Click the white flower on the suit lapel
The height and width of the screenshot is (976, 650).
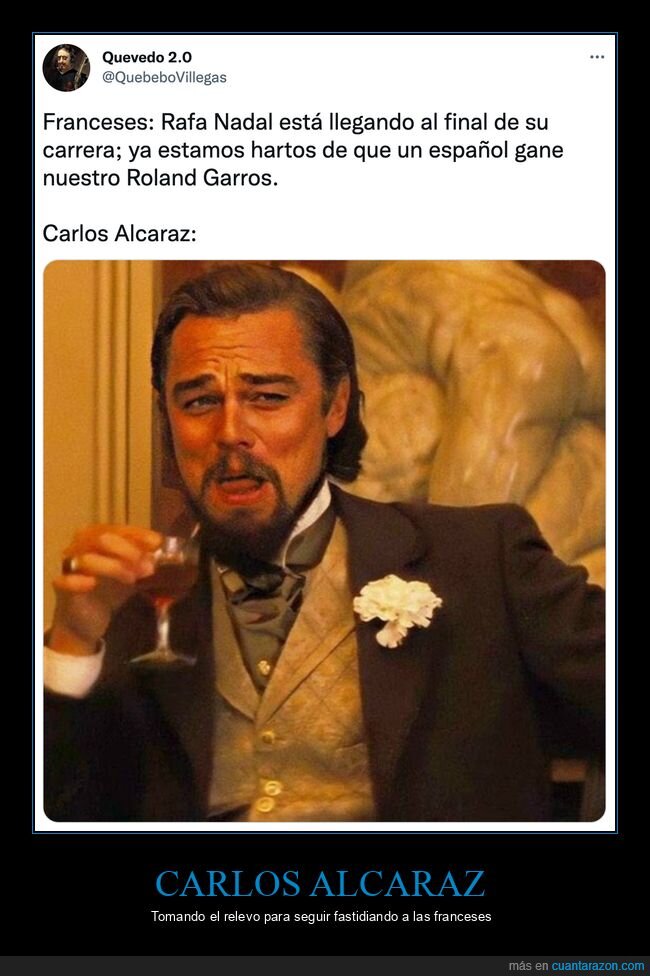(397, 609)
